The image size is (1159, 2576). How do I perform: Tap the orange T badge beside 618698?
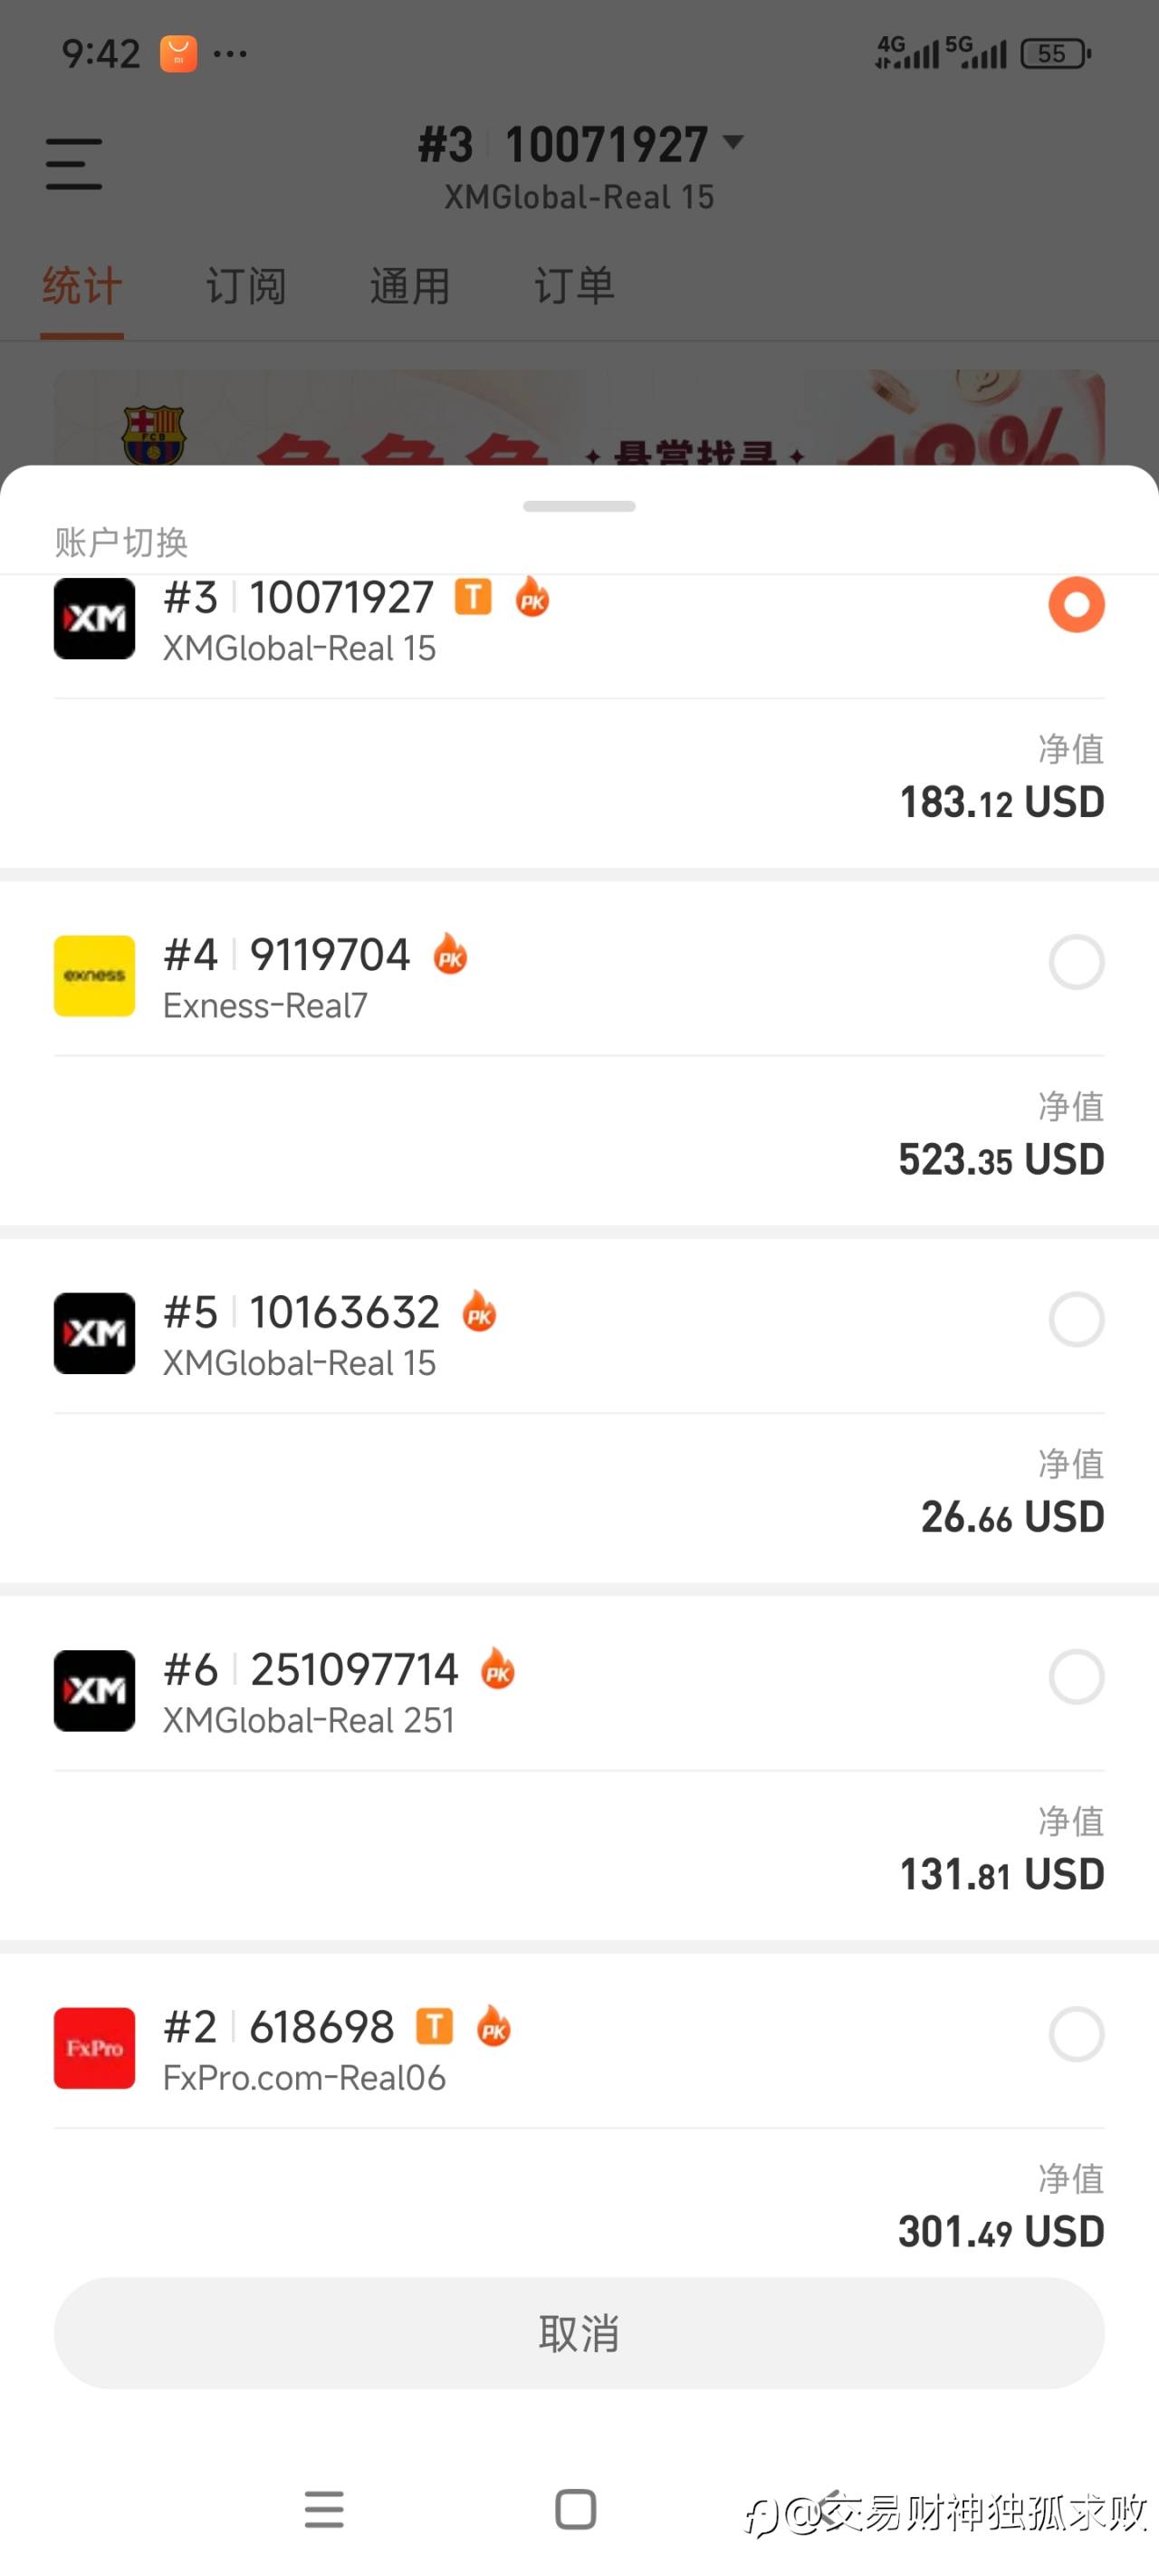tap(434, 2026)
